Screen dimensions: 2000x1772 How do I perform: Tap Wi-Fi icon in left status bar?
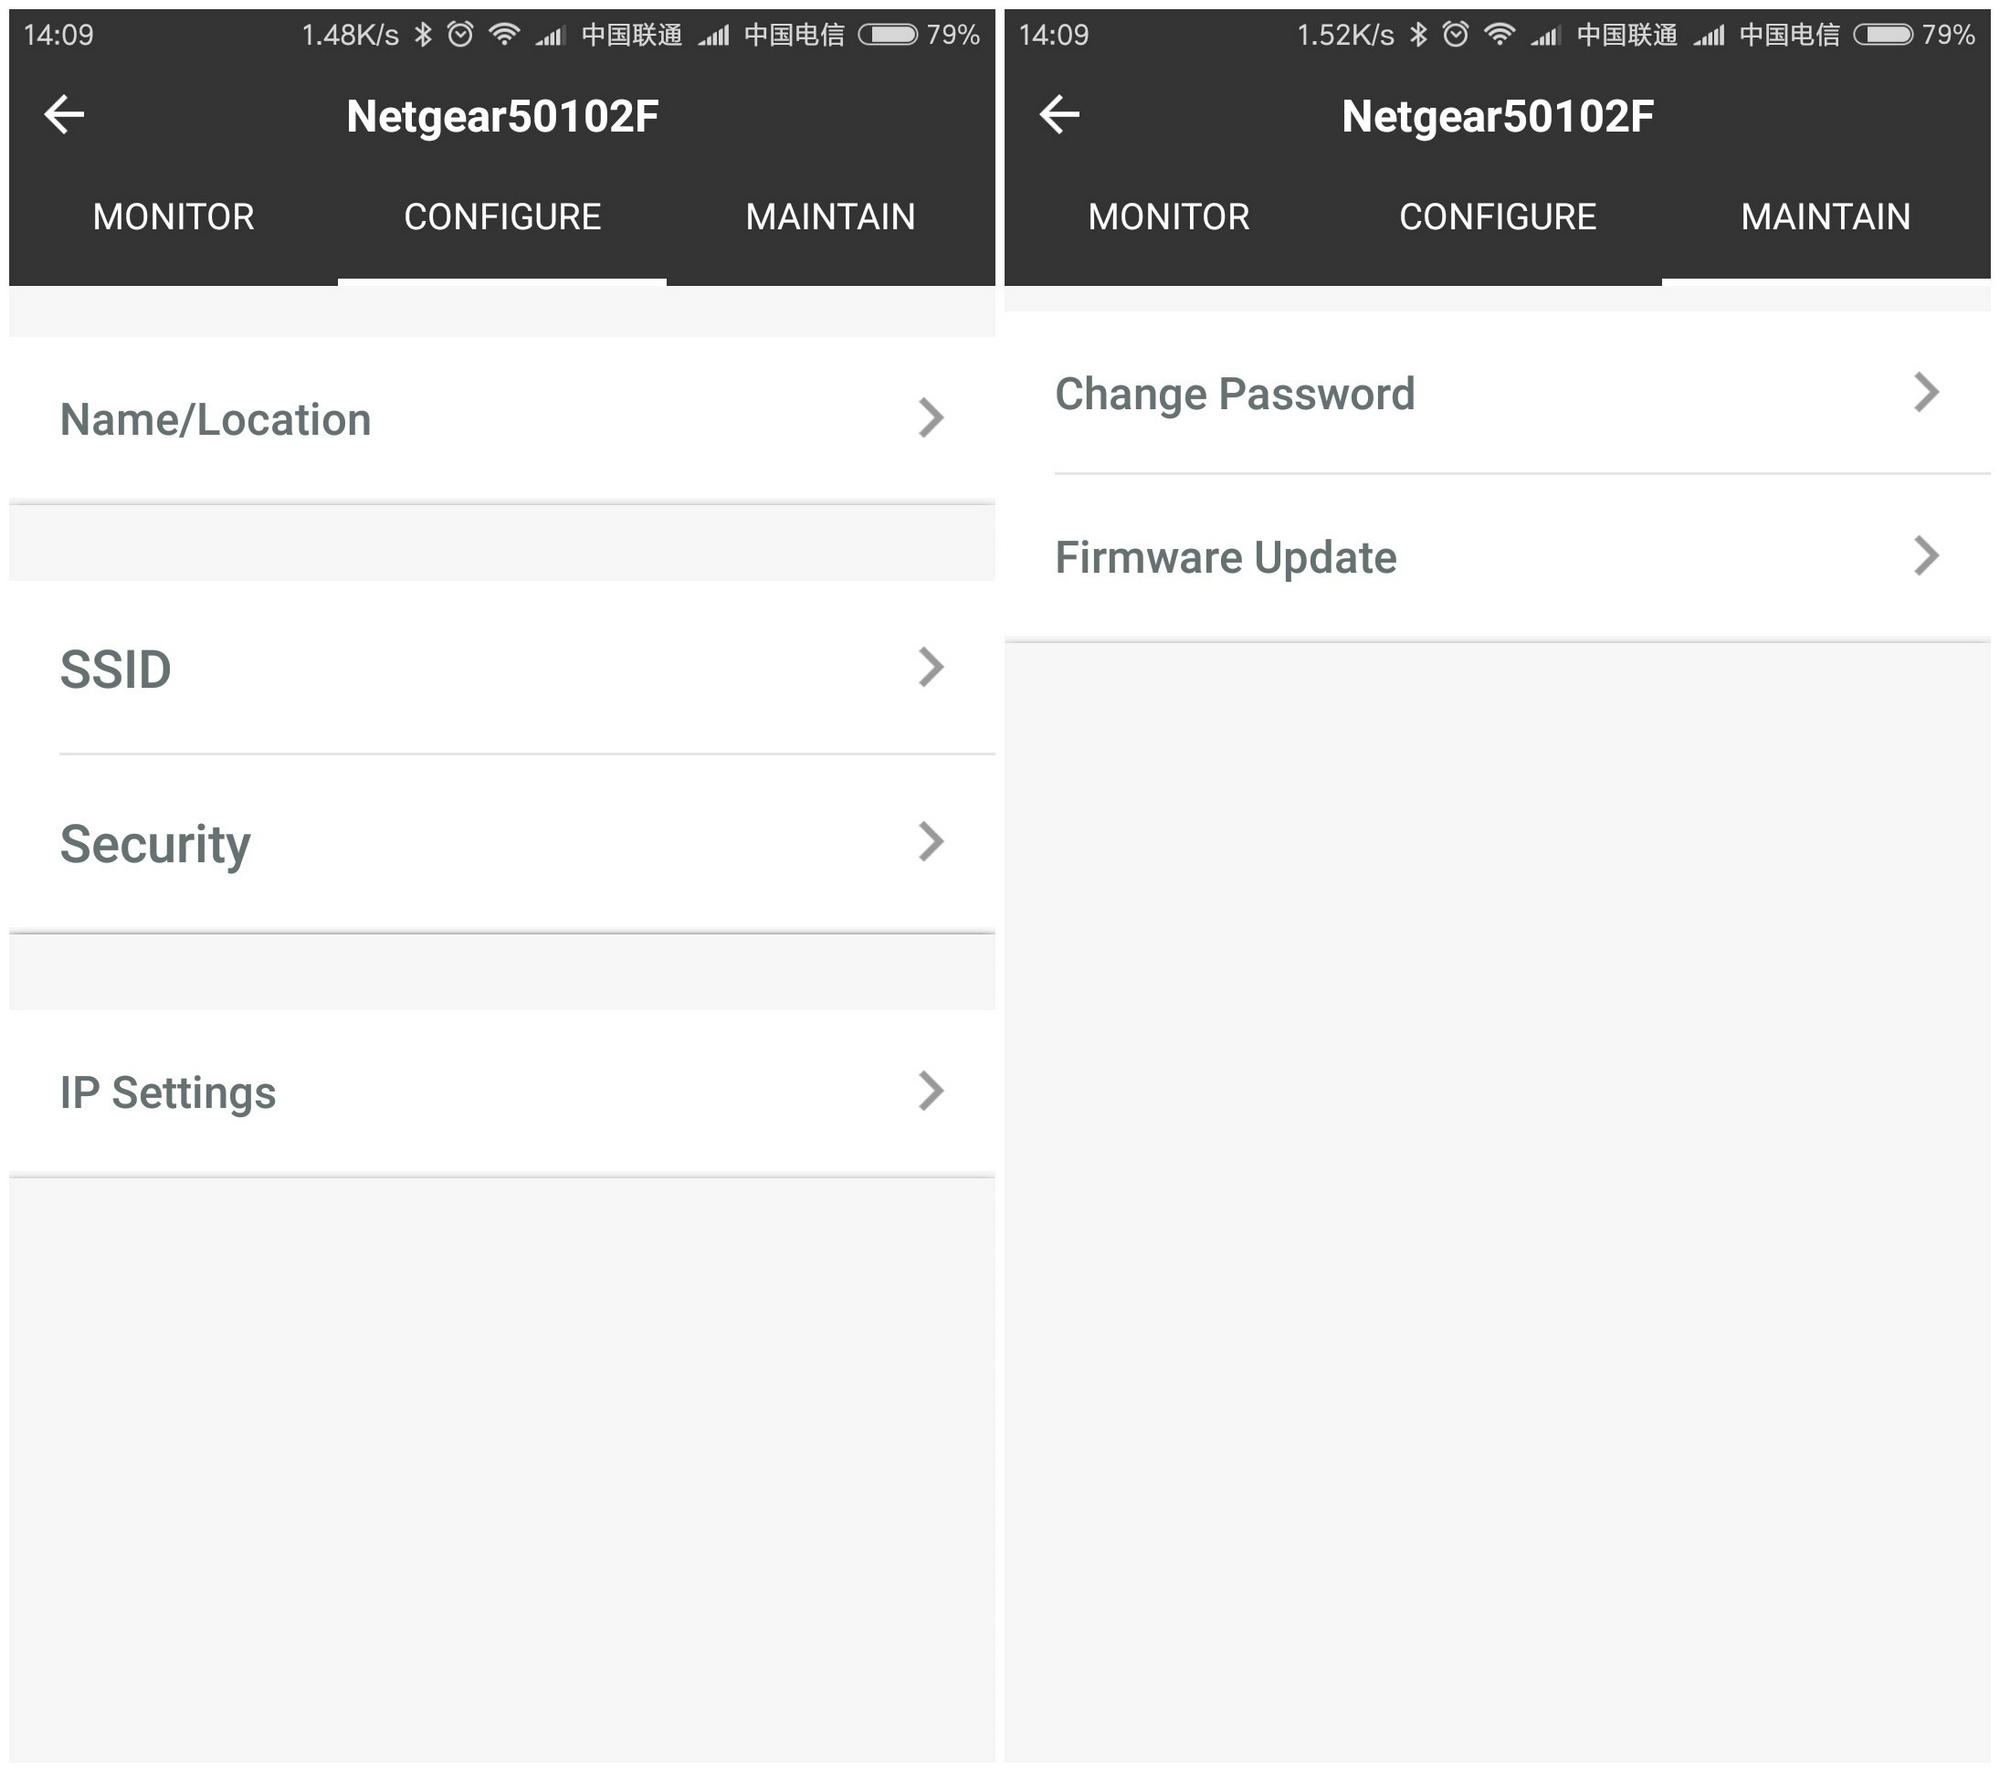(x=504, y=35)
